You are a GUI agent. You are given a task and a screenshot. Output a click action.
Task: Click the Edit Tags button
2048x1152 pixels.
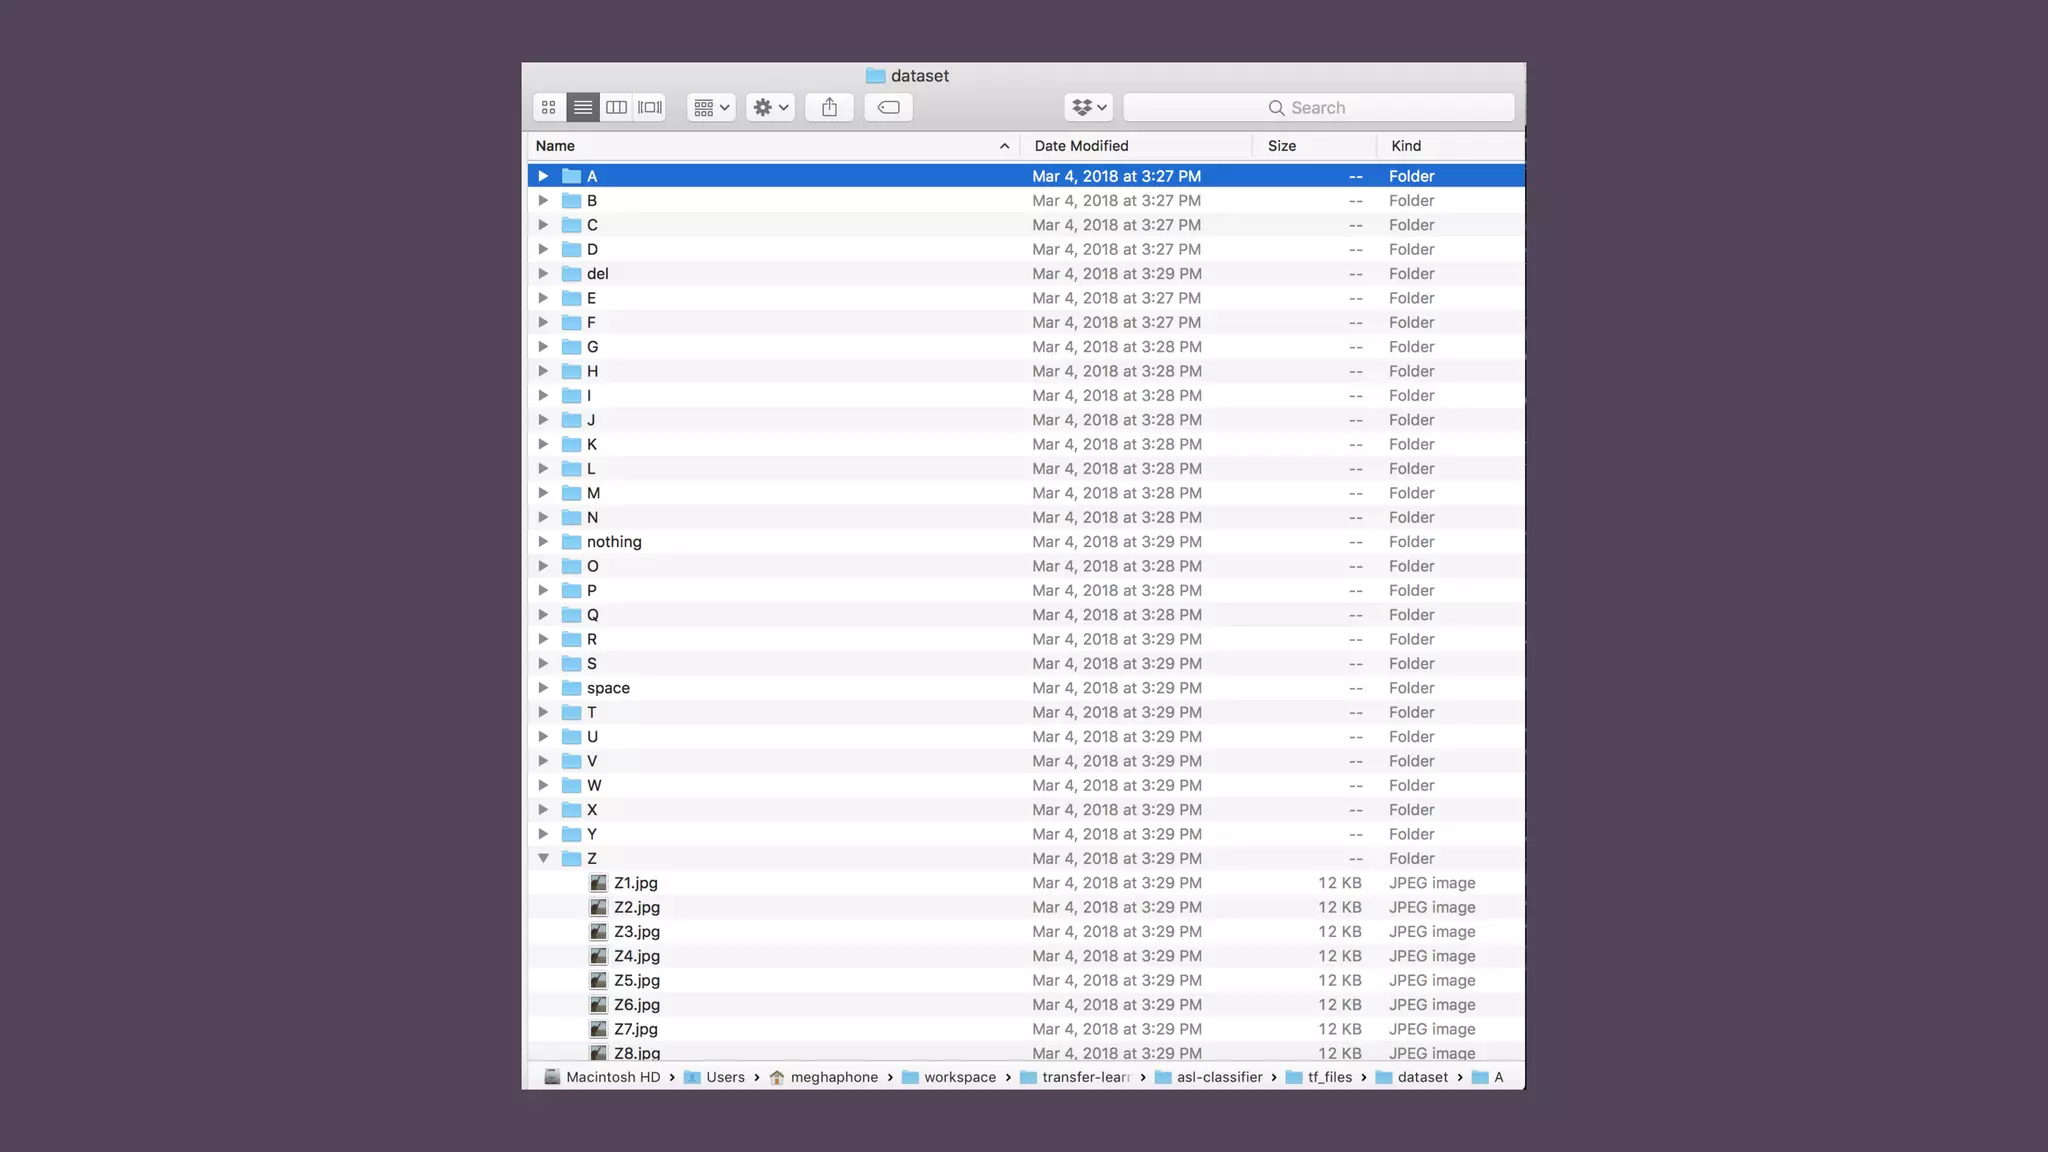tap(888, 107)
